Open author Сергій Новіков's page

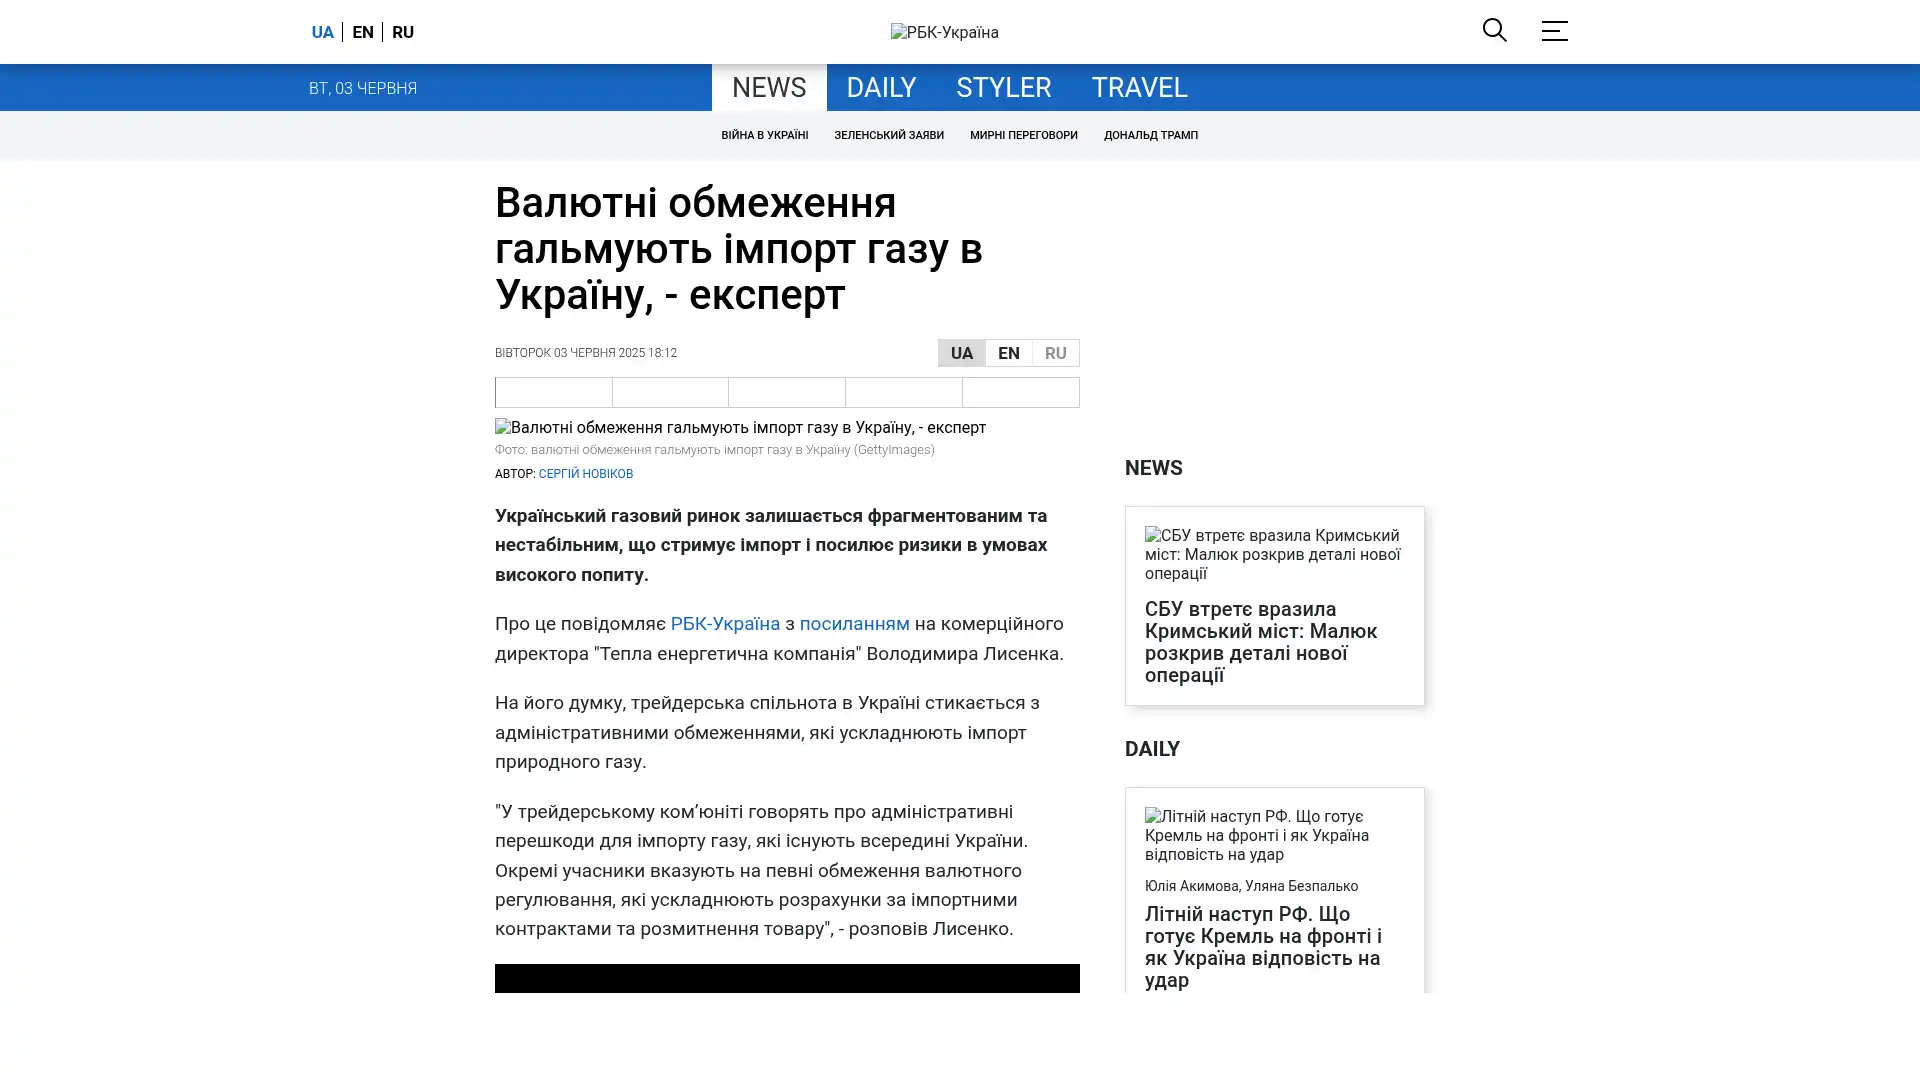585,474
